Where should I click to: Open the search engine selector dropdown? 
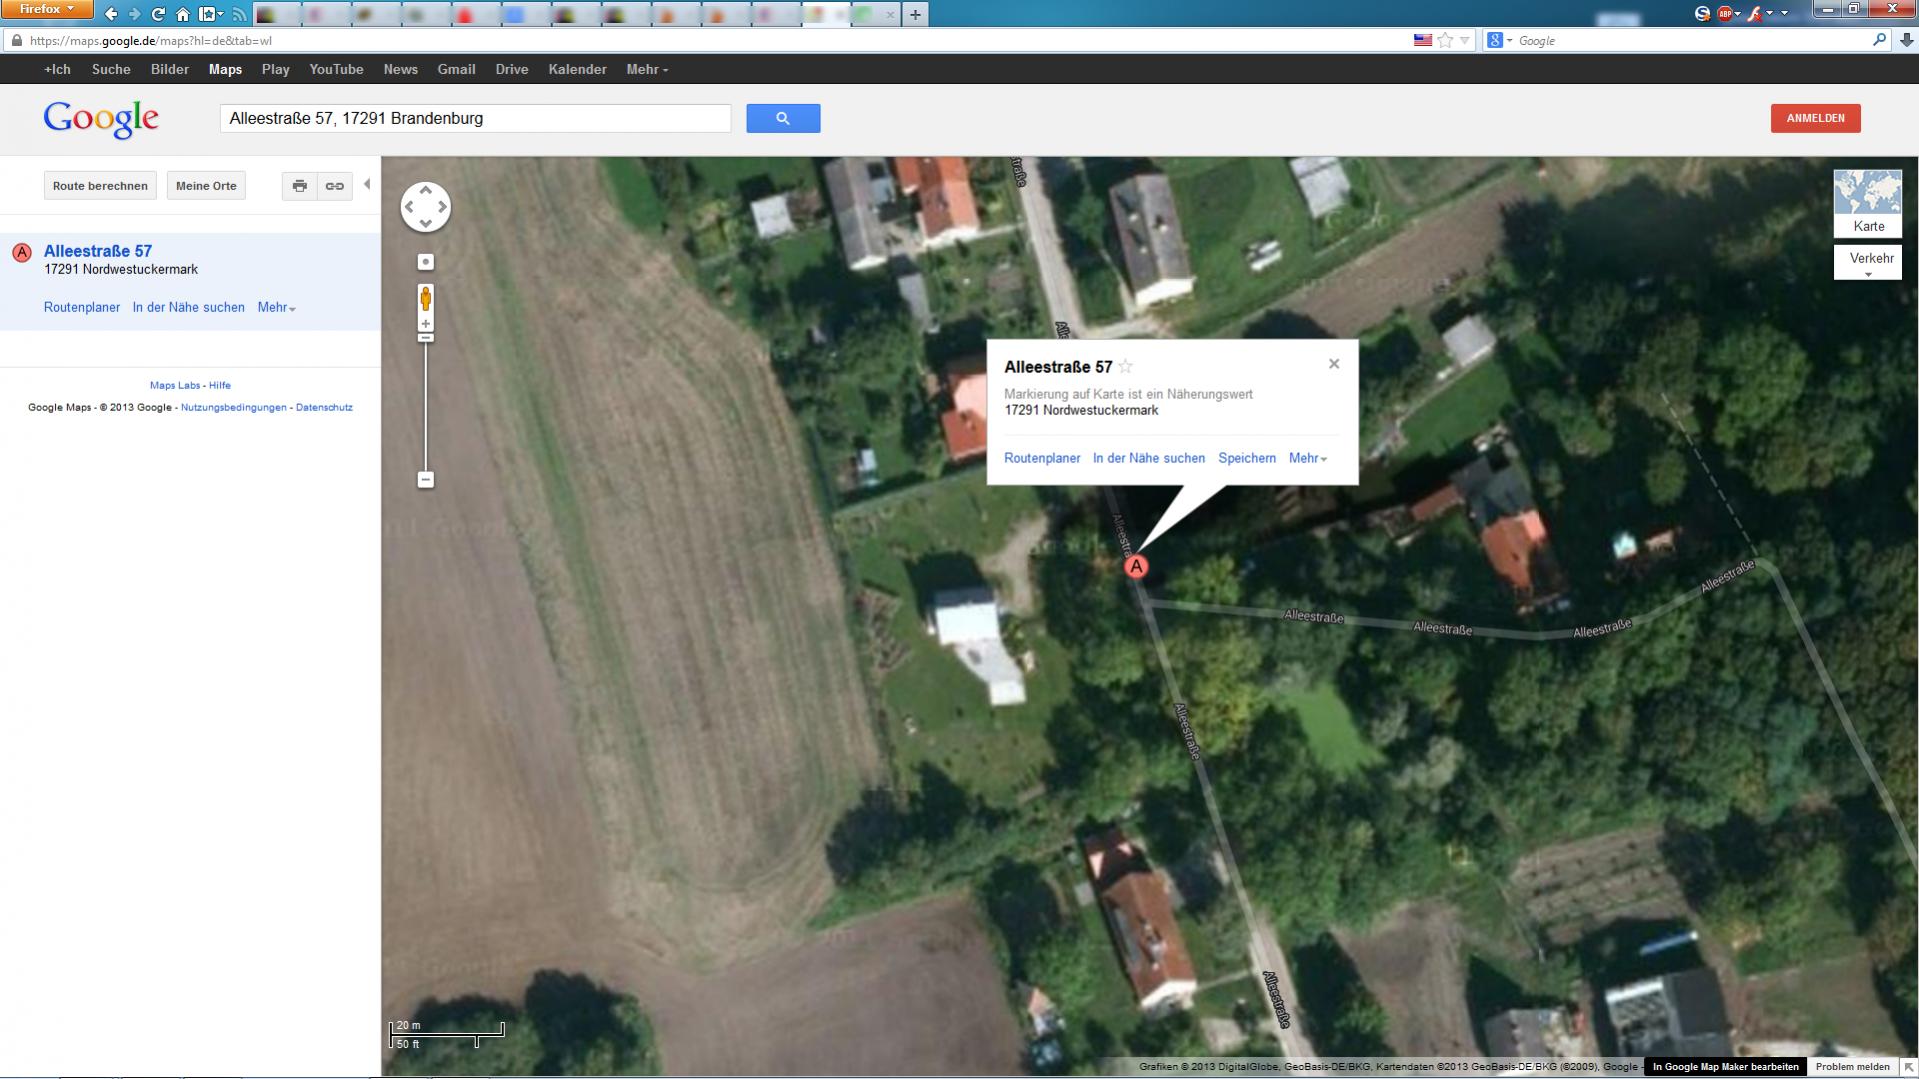click(x=1499, y=41)
